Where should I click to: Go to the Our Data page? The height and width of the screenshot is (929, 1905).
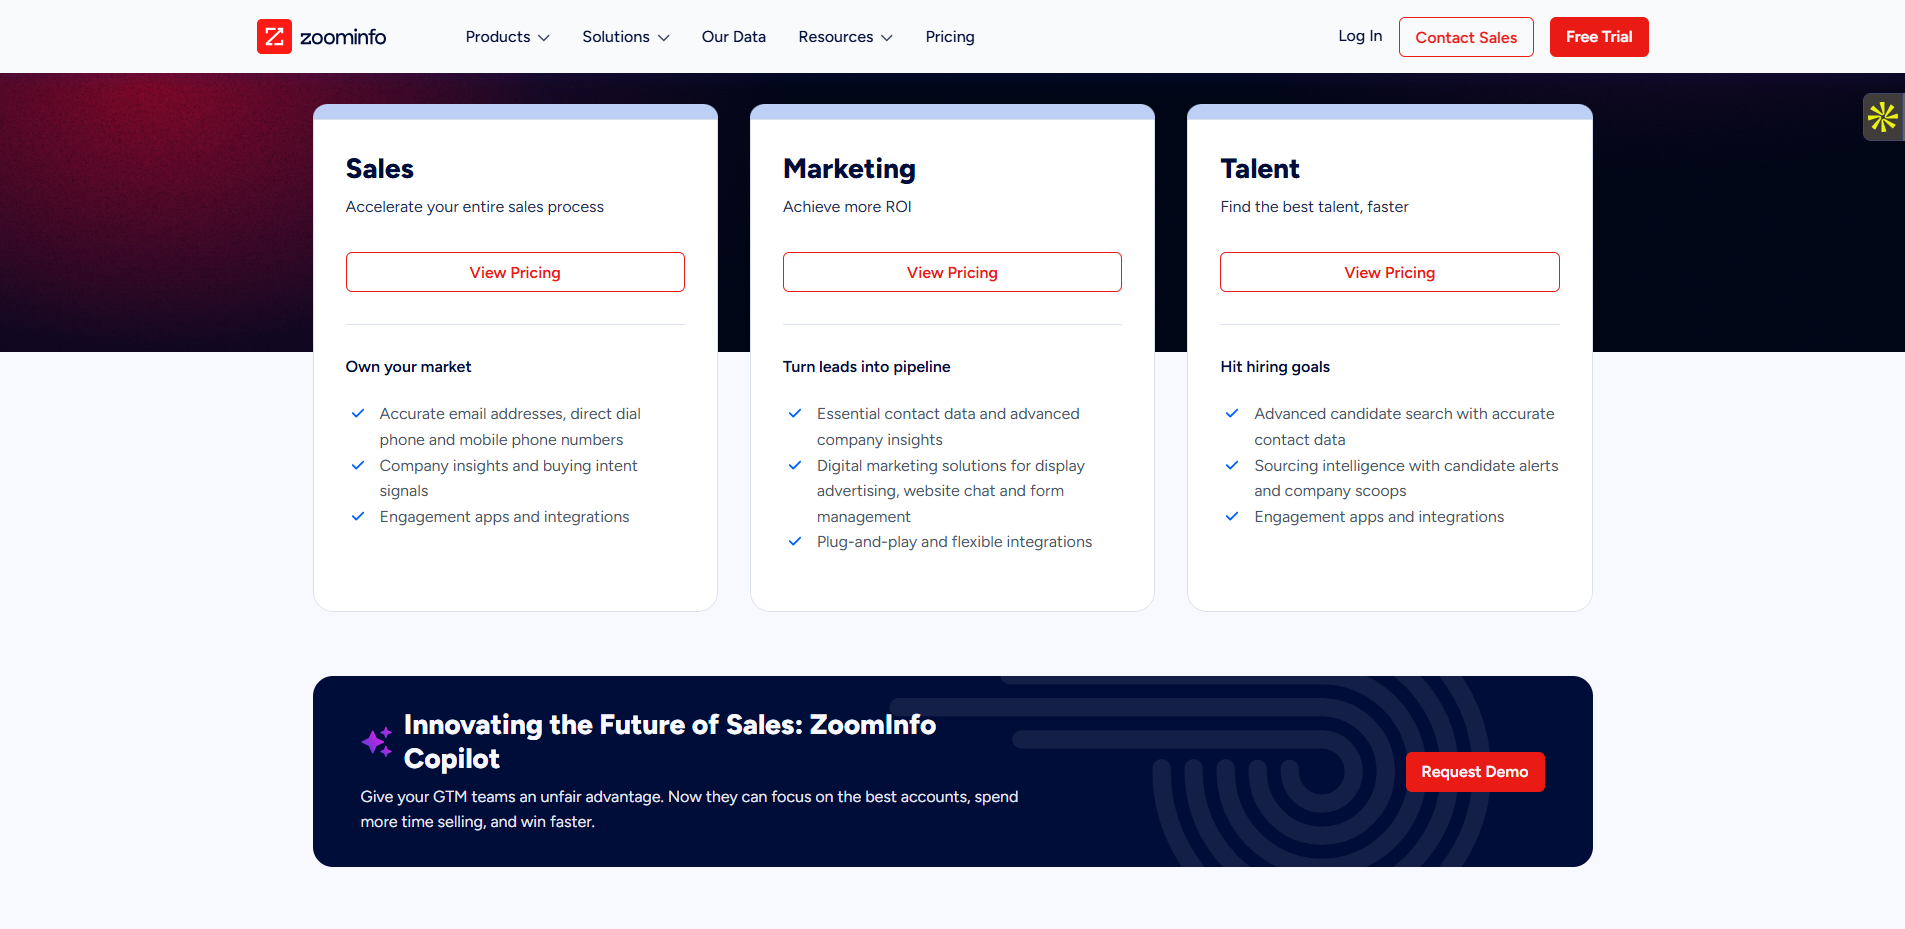click(734, 37)
